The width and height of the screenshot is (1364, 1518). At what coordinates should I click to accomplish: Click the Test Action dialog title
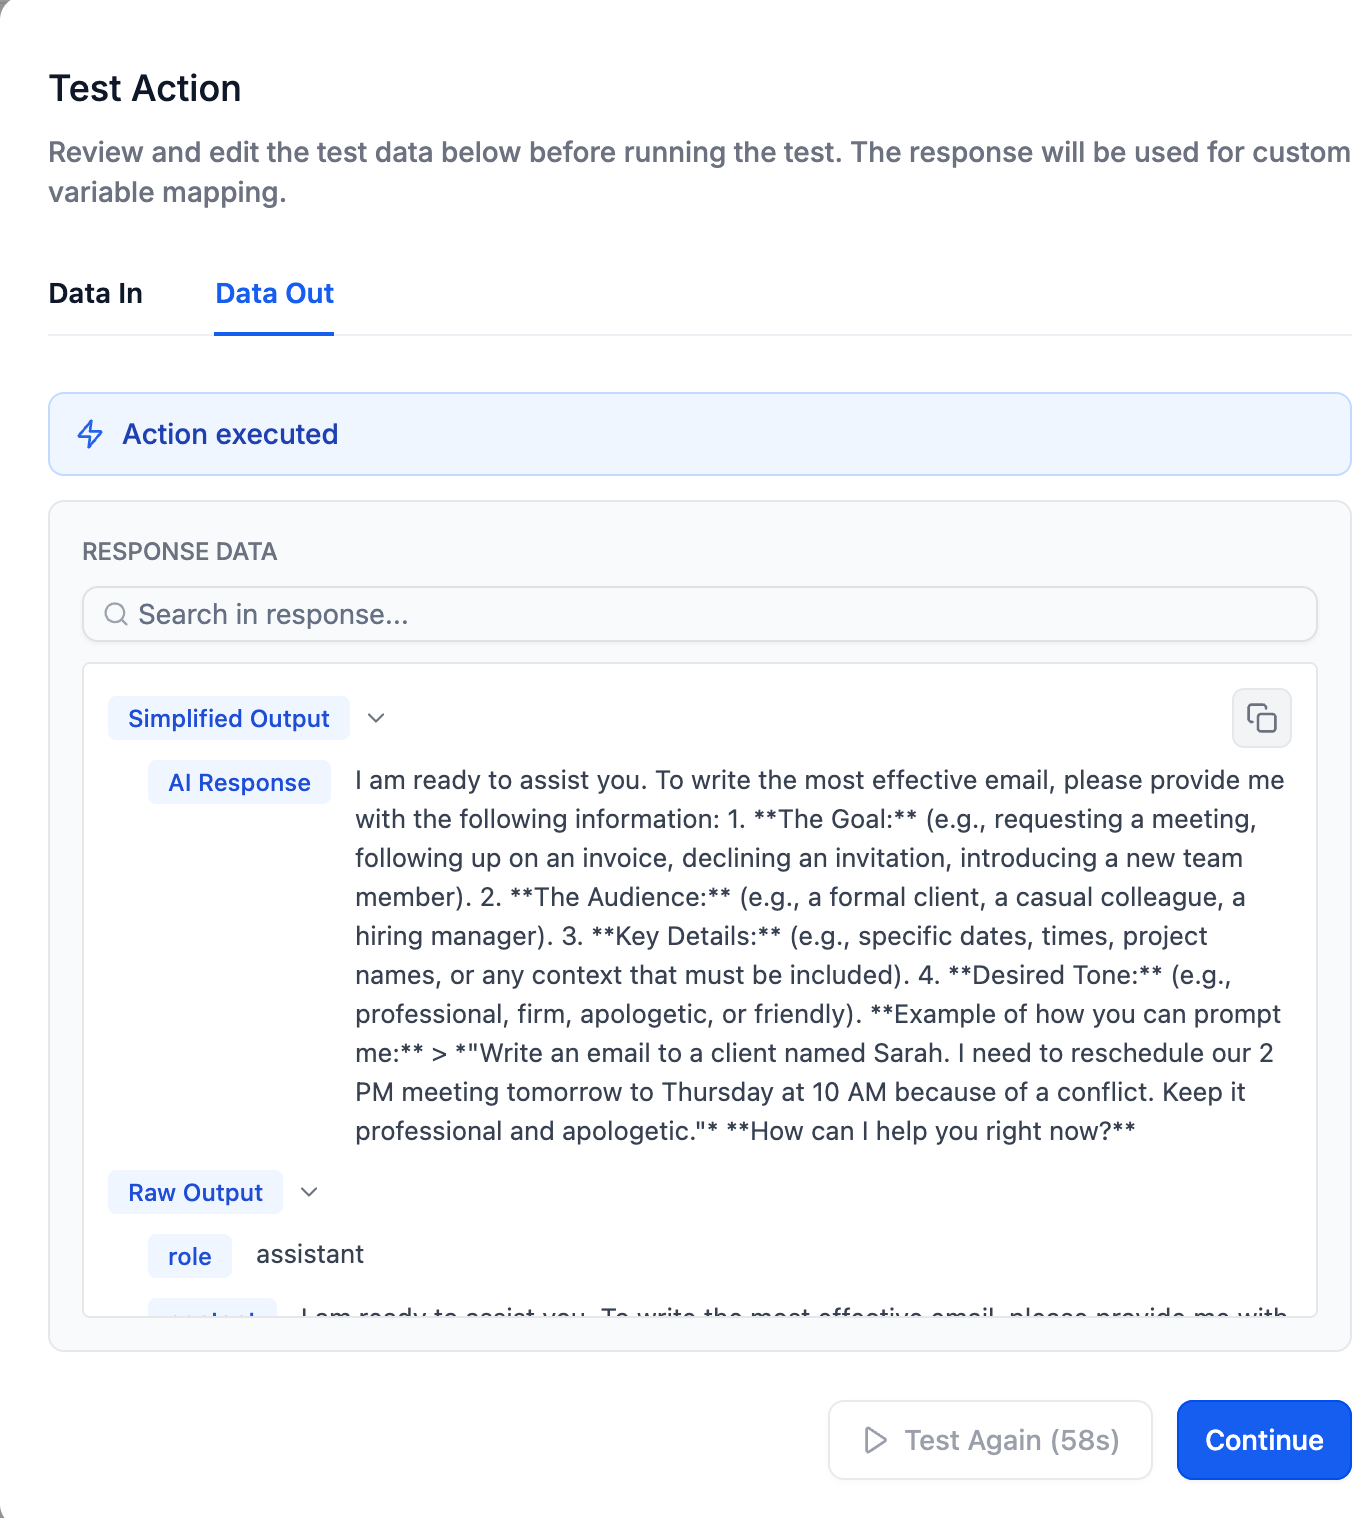coord(145,88)
